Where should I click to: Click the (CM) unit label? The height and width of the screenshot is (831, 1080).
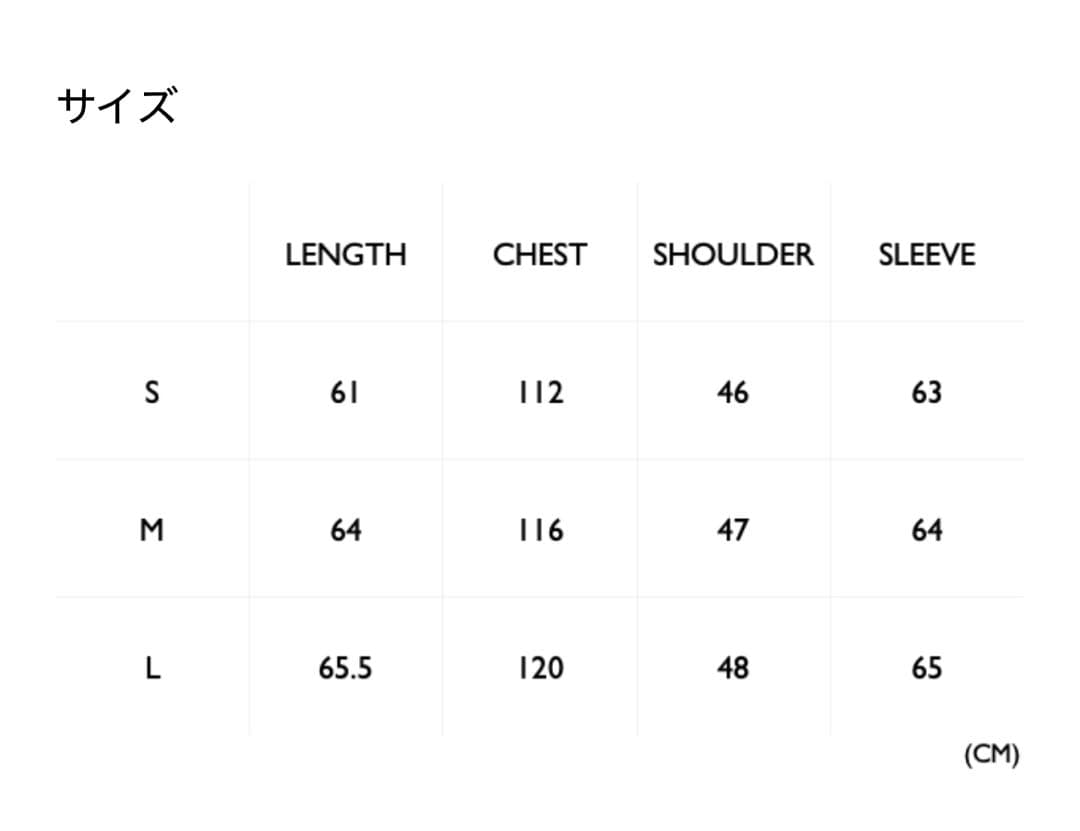point(991,755)
